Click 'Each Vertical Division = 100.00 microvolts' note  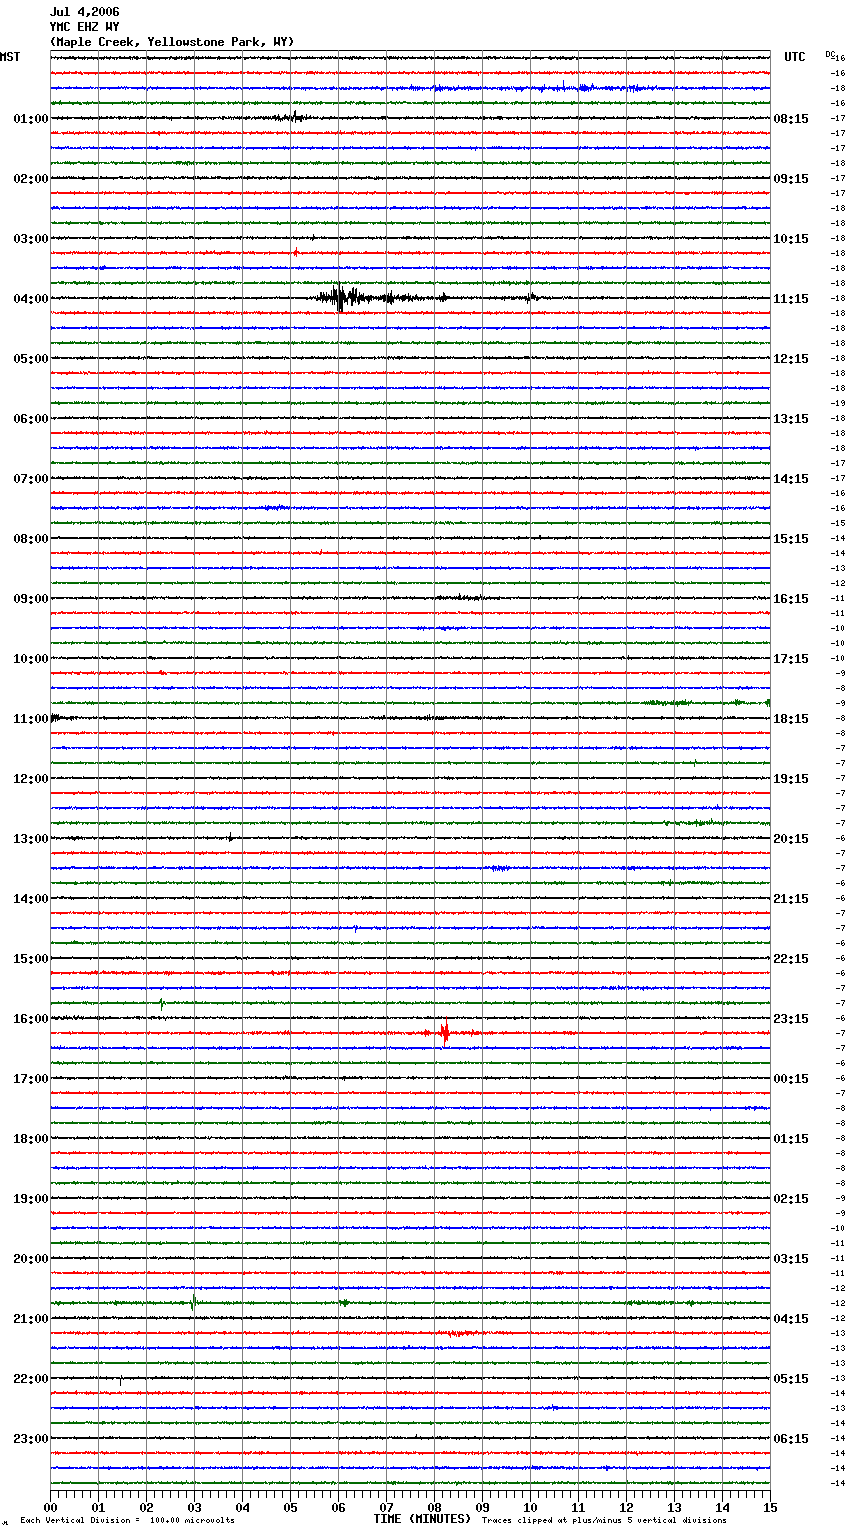(x=127, y=1521)
